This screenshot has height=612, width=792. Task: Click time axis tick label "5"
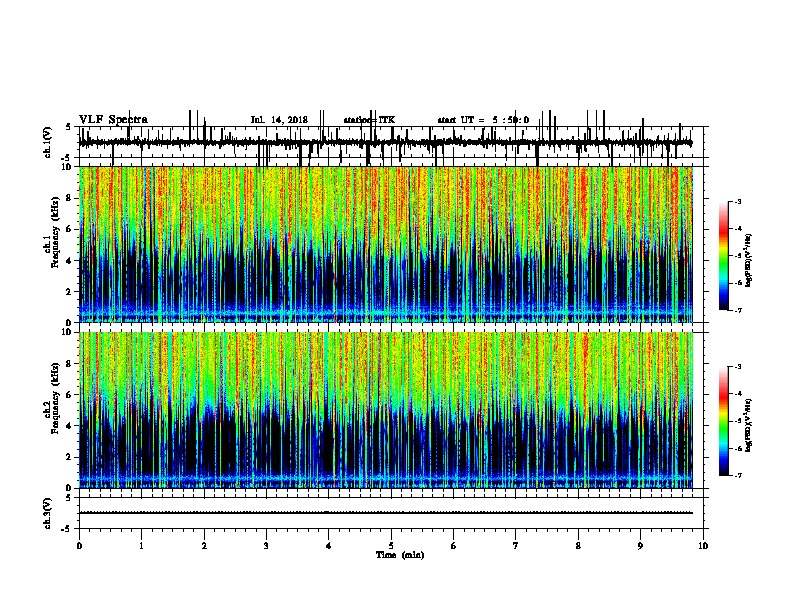tap(391, 546)
